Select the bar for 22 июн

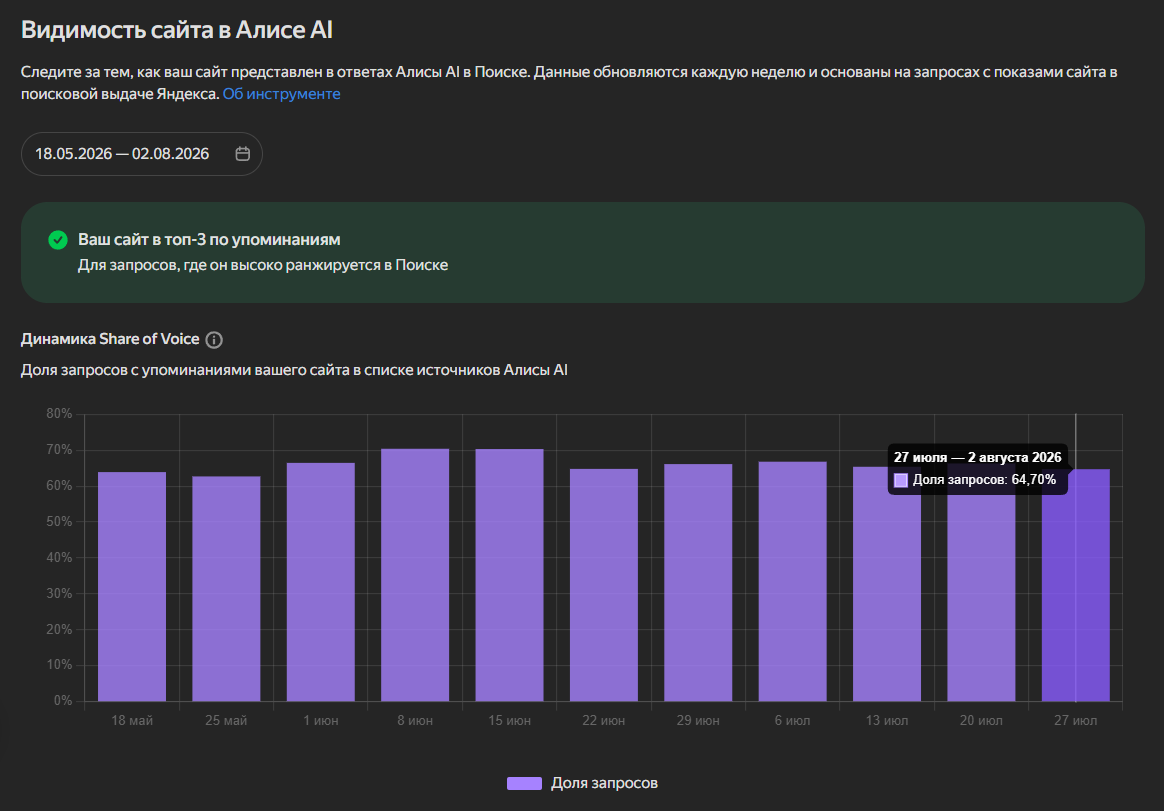pyautogui.click(x=604, y=585)
